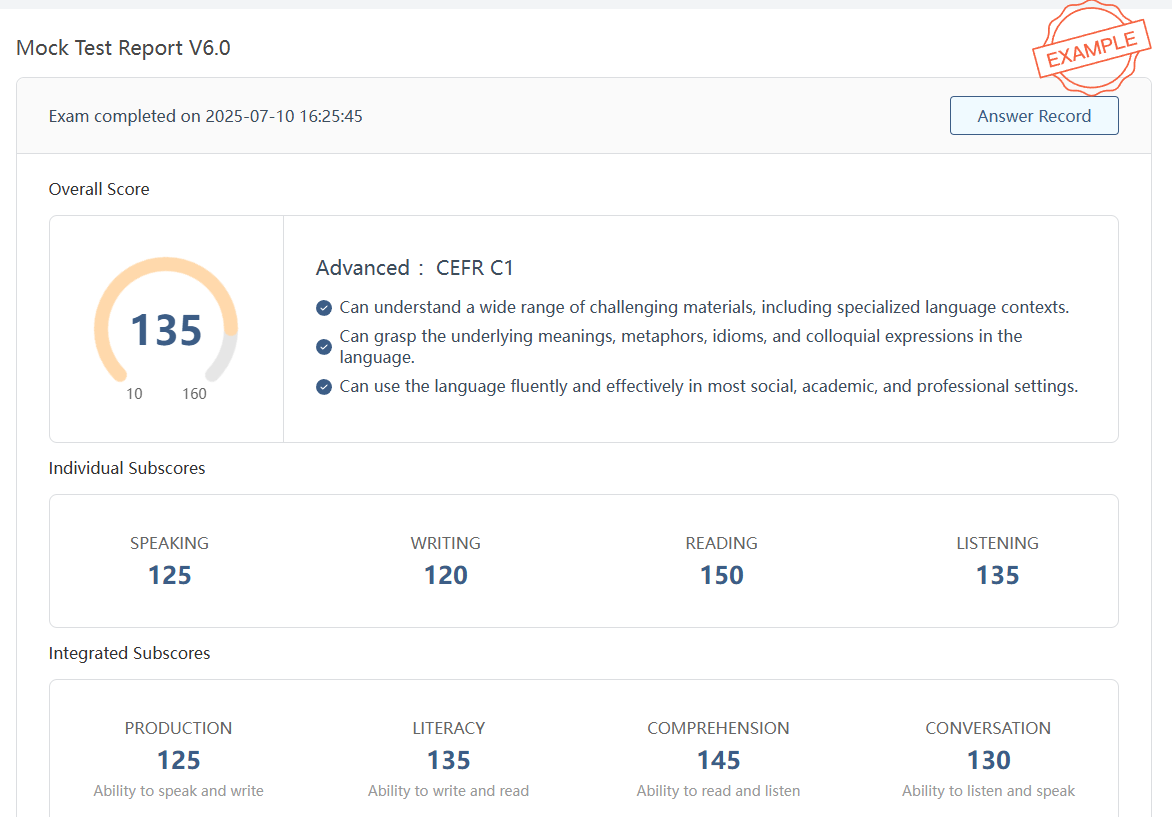Click the LITERACY score of 135

coord(448,760)
